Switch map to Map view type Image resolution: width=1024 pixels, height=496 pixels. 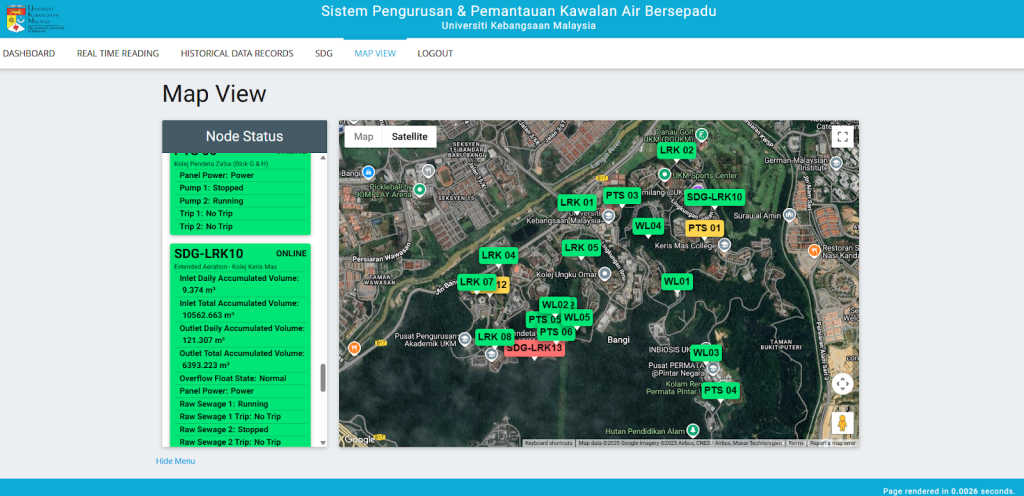click(363, 136)
